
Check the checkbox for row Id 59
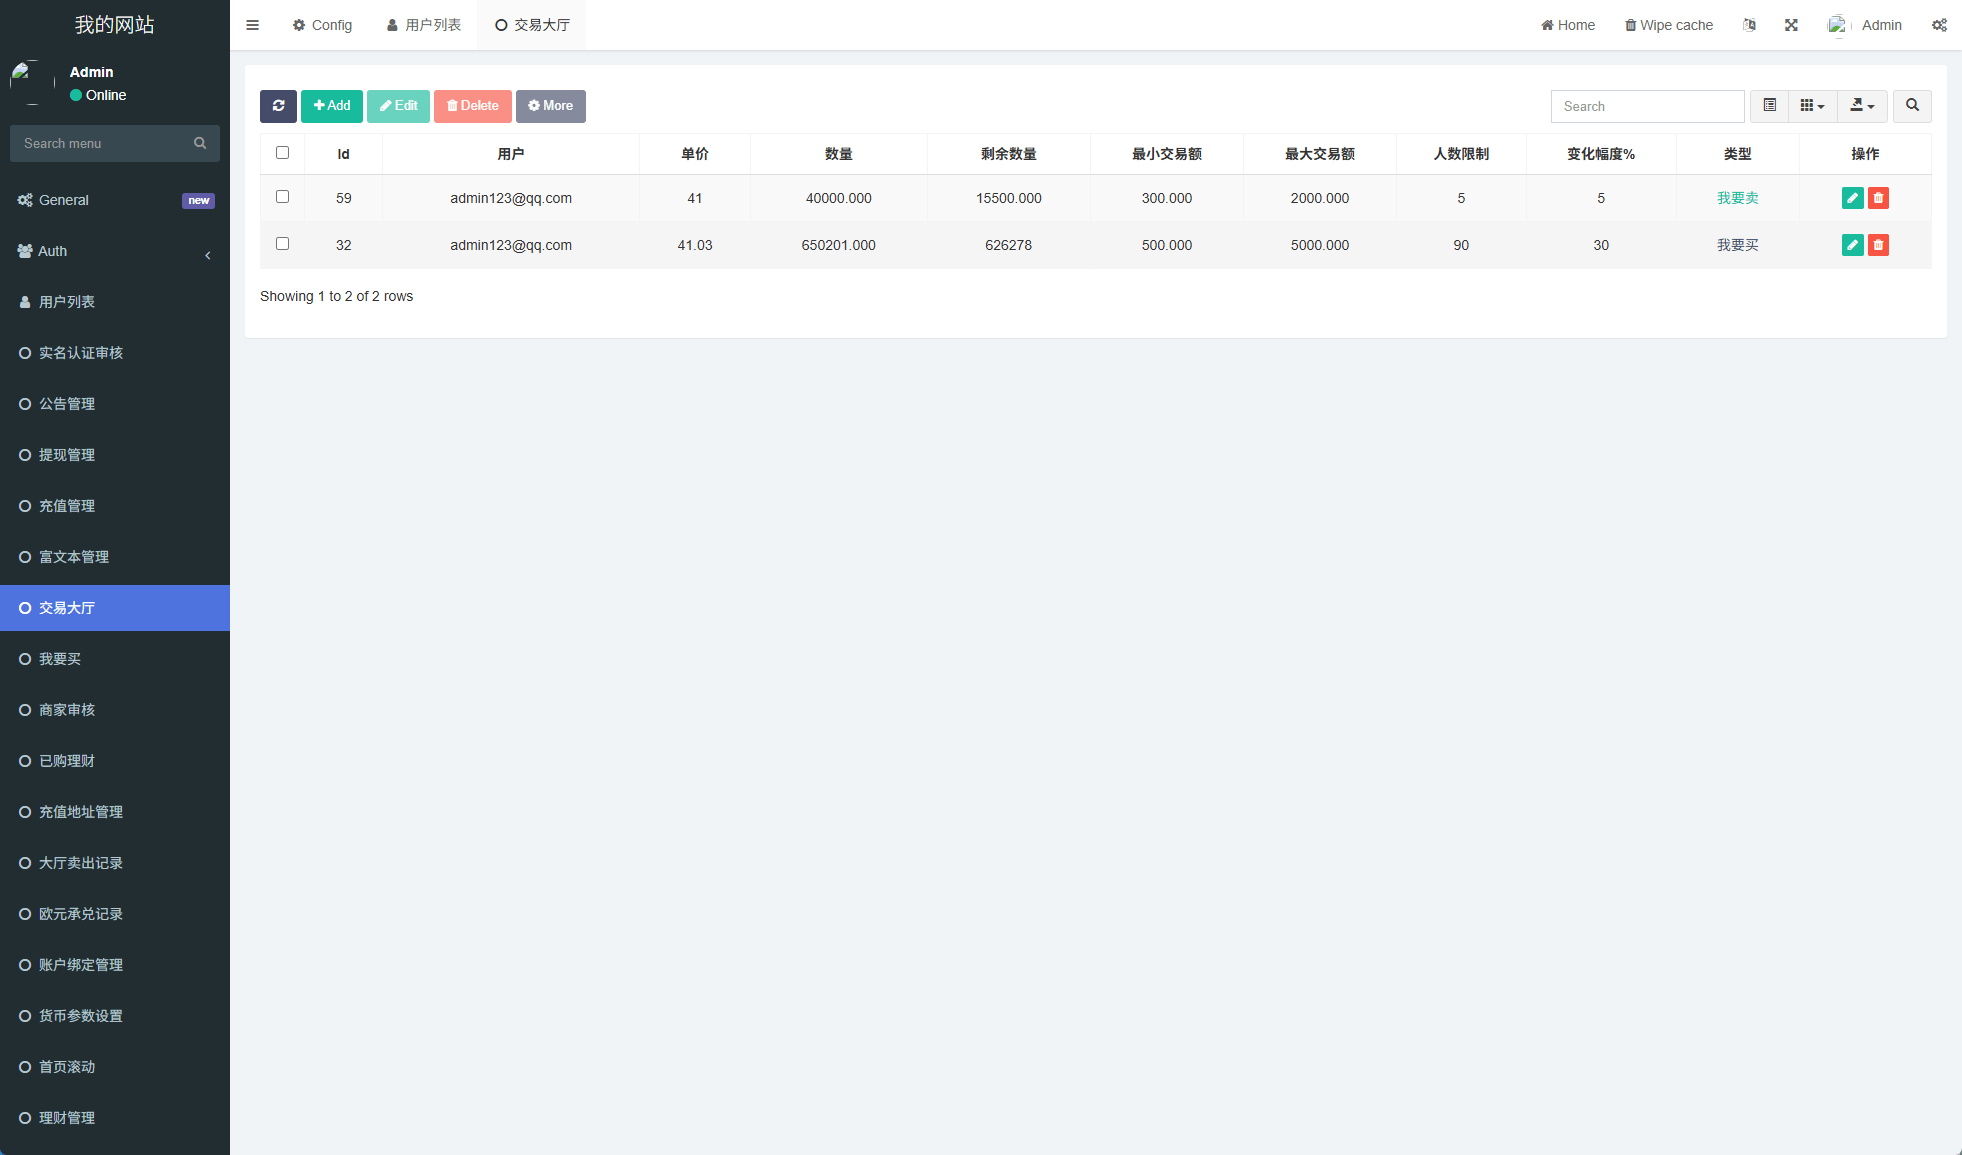click(x=282, y=197)
